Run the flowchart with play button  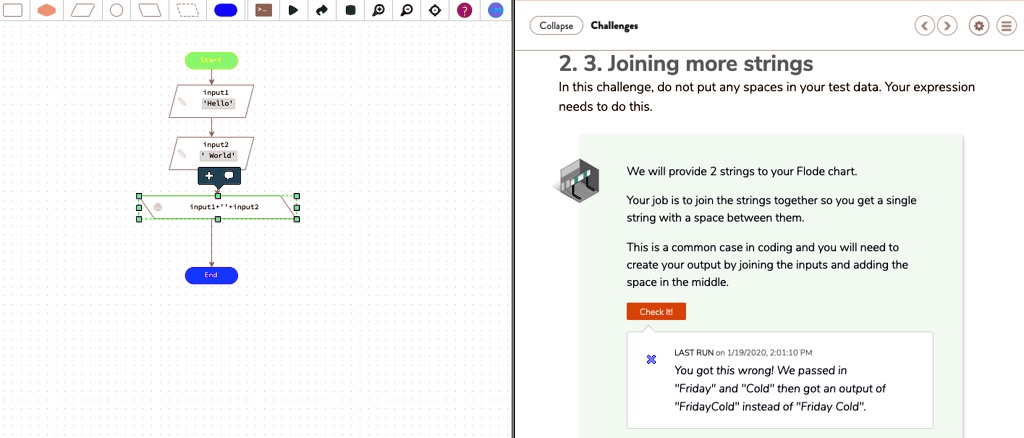click(x=293, y=10)
